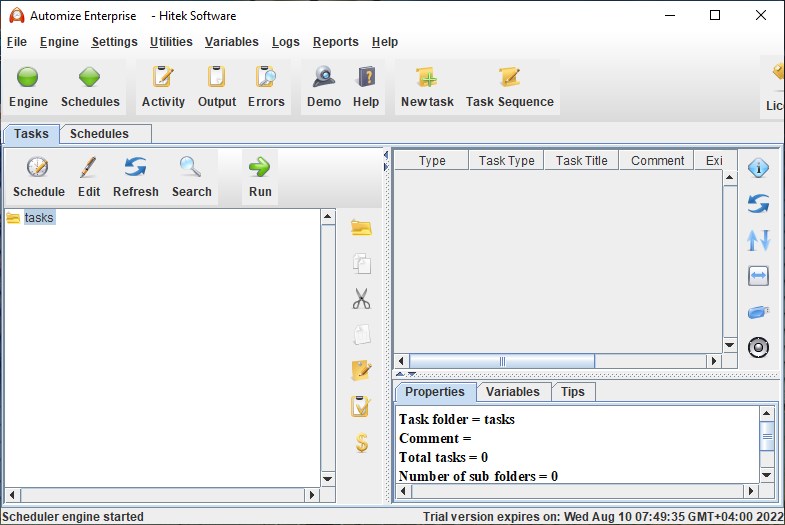
Task: Click the blue info icon
Action: pos(758,168)
